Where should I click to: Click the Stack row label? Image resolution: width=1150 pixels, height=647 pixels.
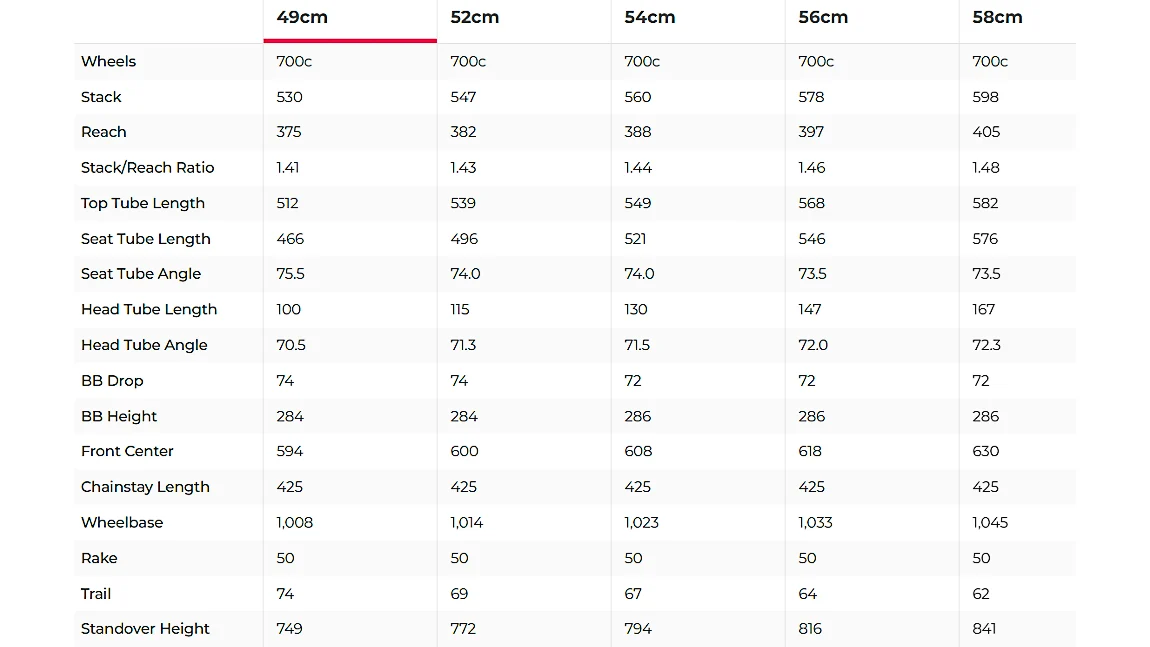click(x=101, y=97)
